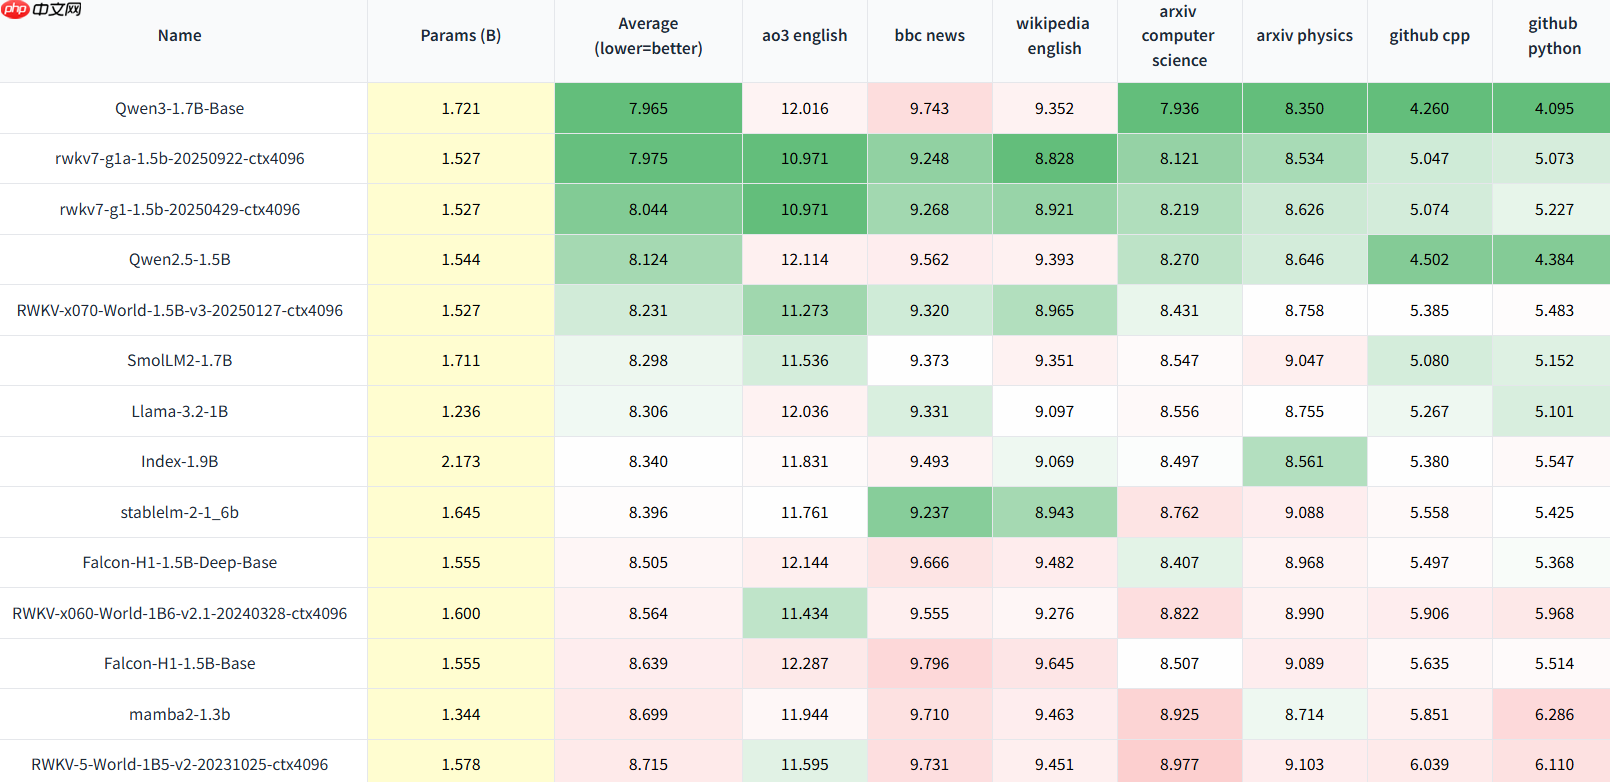Sort by the Params (B) column header

click(x=461, y=36)
